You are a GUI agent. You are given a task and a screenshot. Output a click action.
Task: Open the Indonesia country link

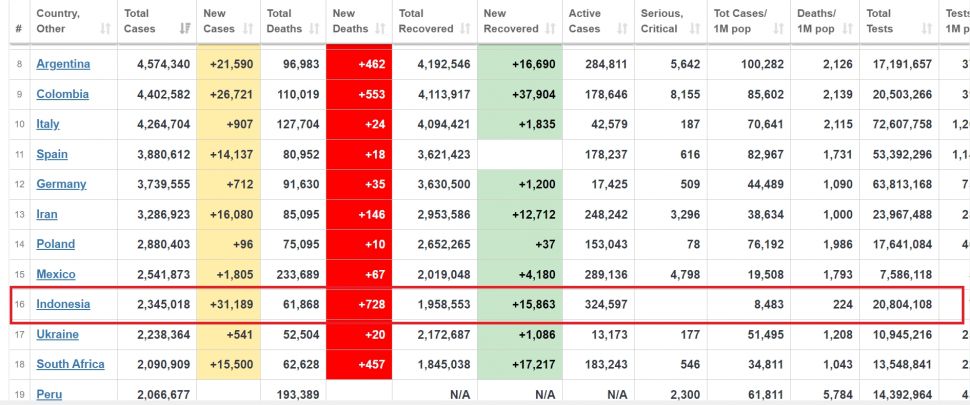63,304
